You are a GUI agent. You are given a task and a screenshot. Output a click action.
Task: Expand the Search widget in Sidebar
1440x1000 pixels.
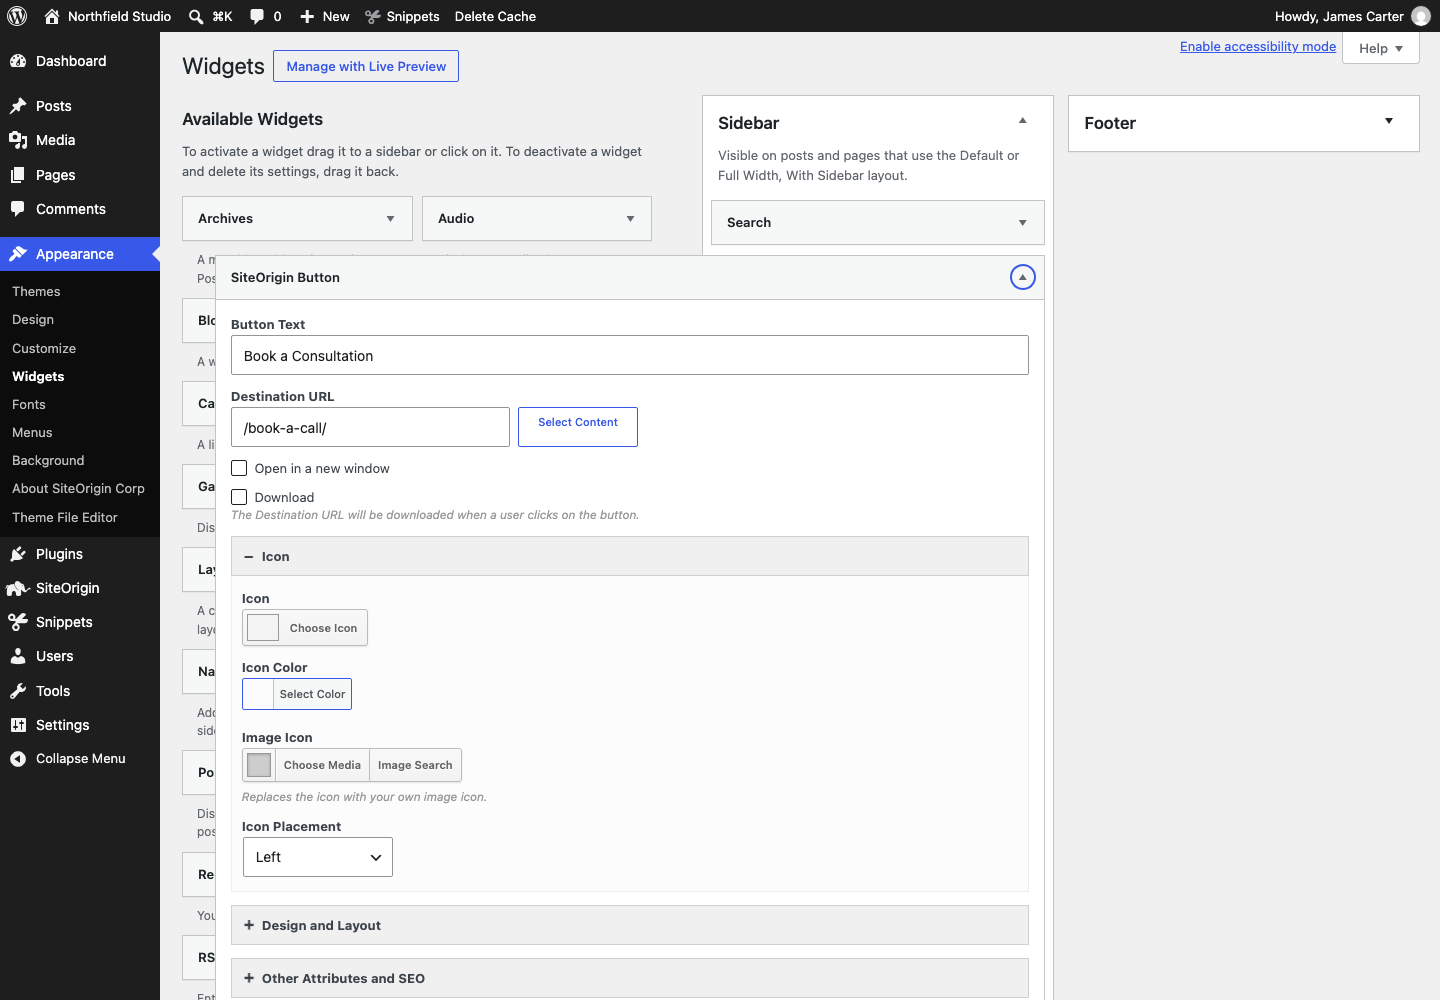(1022, 223)
